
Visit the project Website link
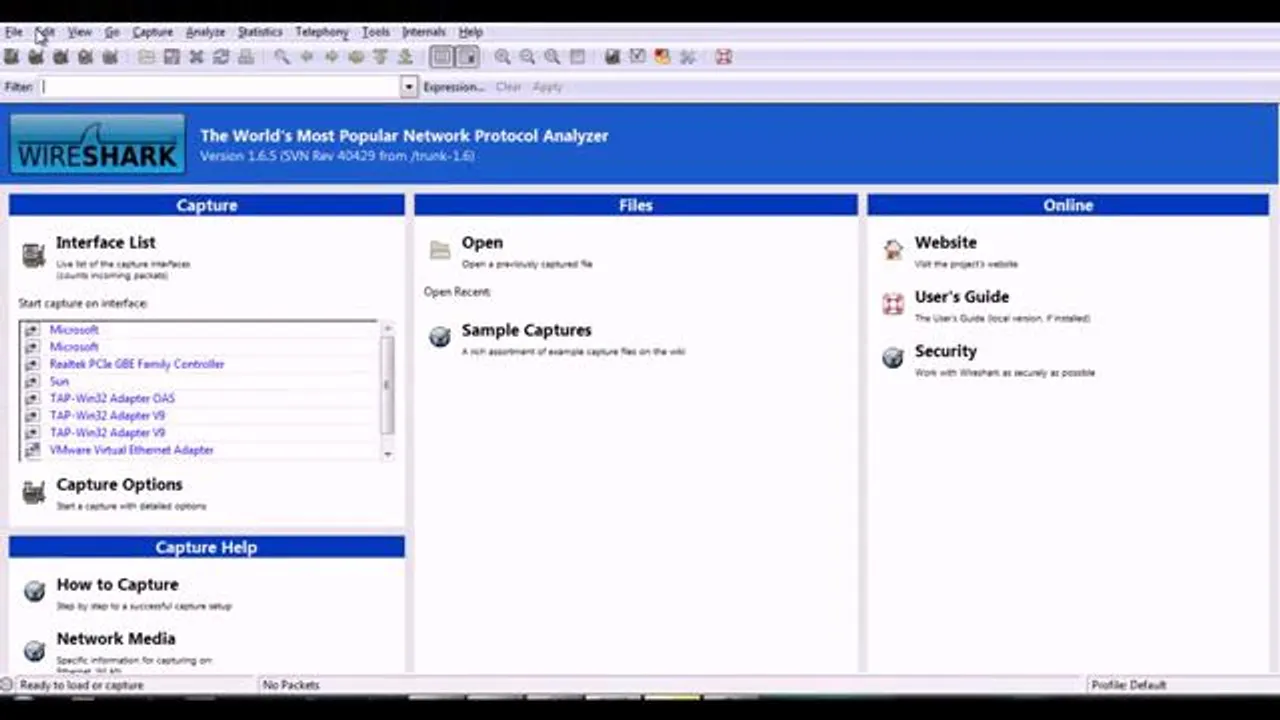click(x=945, y=242)
